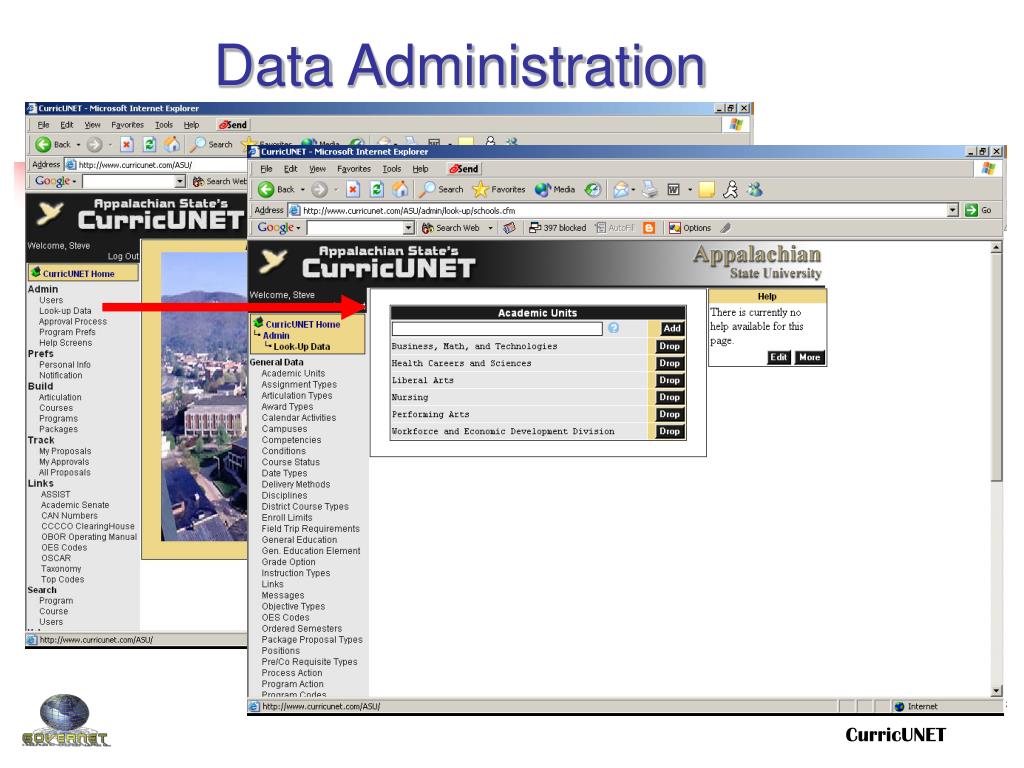Viewport: 1024px width, 768px height.
Task: Click Send button in front menu bar
Action: coord(464,168)
